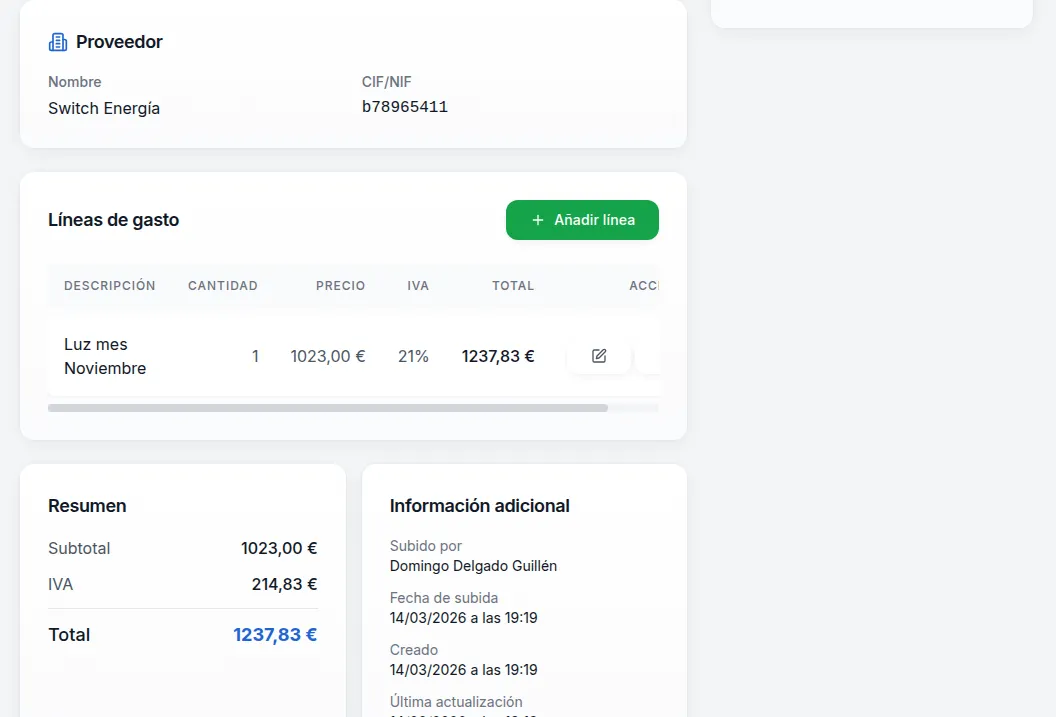This screenshot has height=717, width=1056.
Task: Edit the Luz mes Noviembre expense line
Action: tap(599, 356)
